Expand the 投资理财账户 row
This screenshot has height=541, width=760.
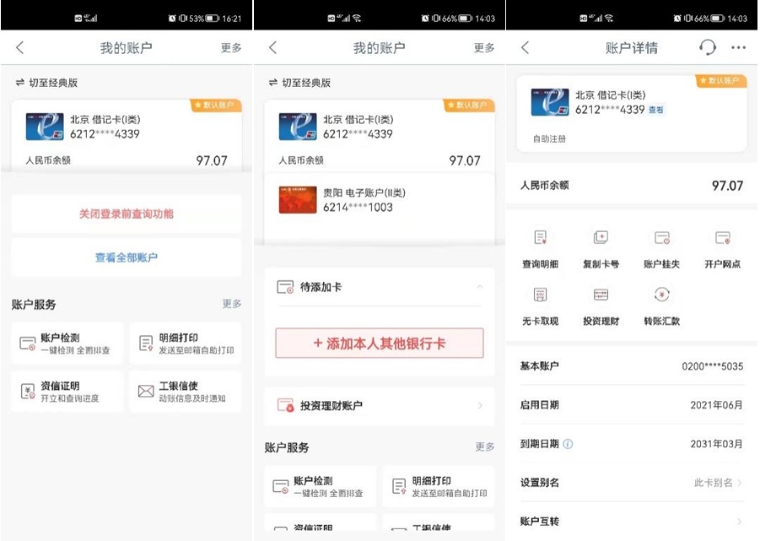[379, 406]
